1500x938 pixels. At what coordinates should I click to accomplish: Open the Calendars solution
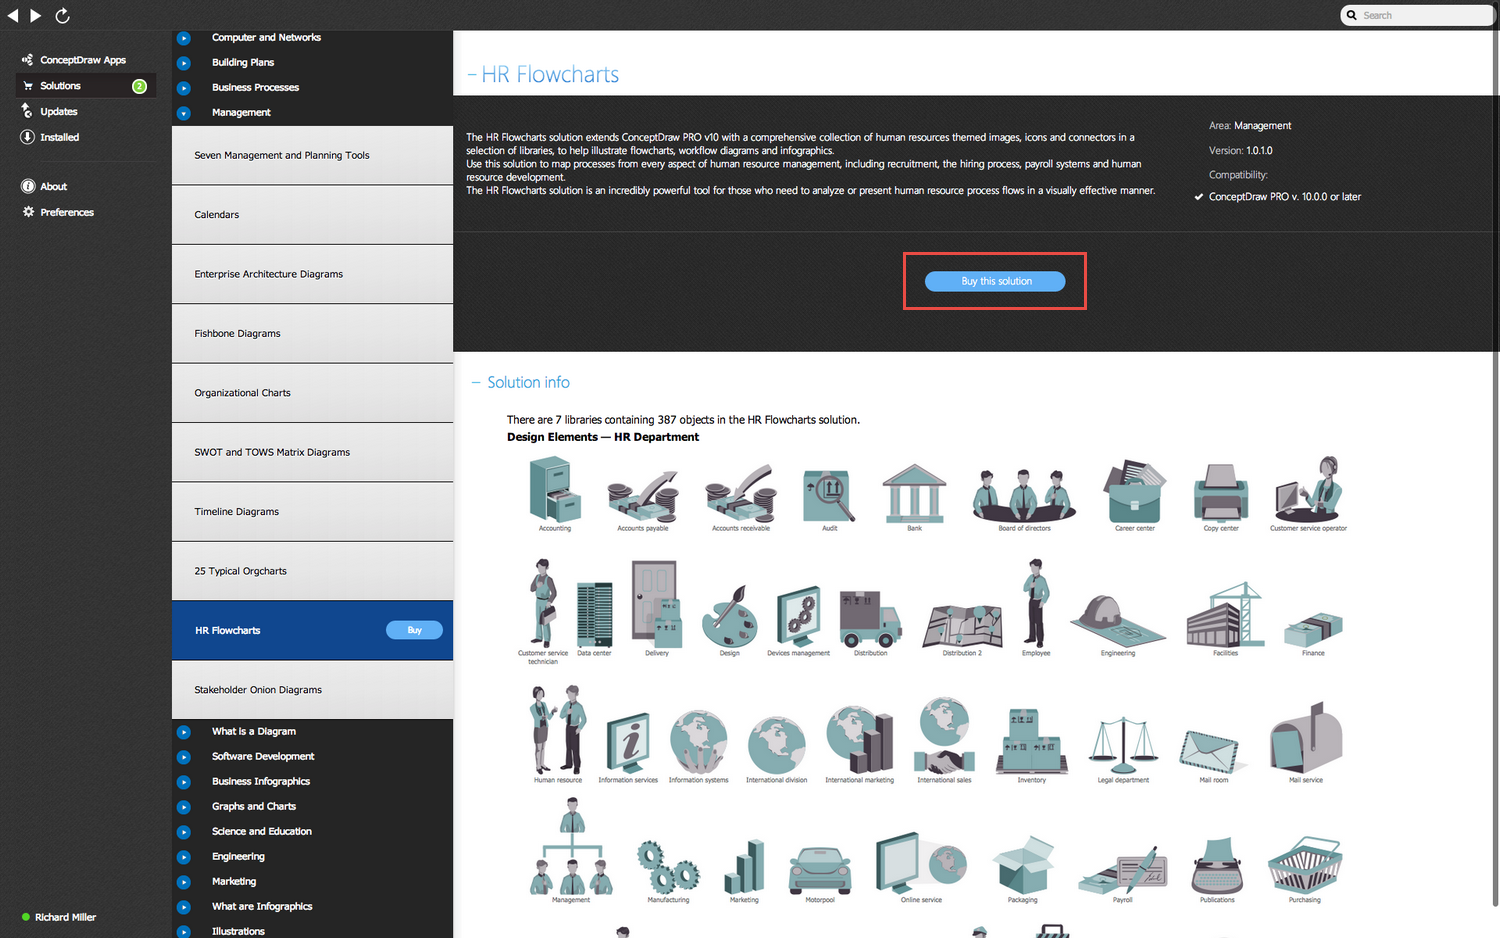click(312, 215)
